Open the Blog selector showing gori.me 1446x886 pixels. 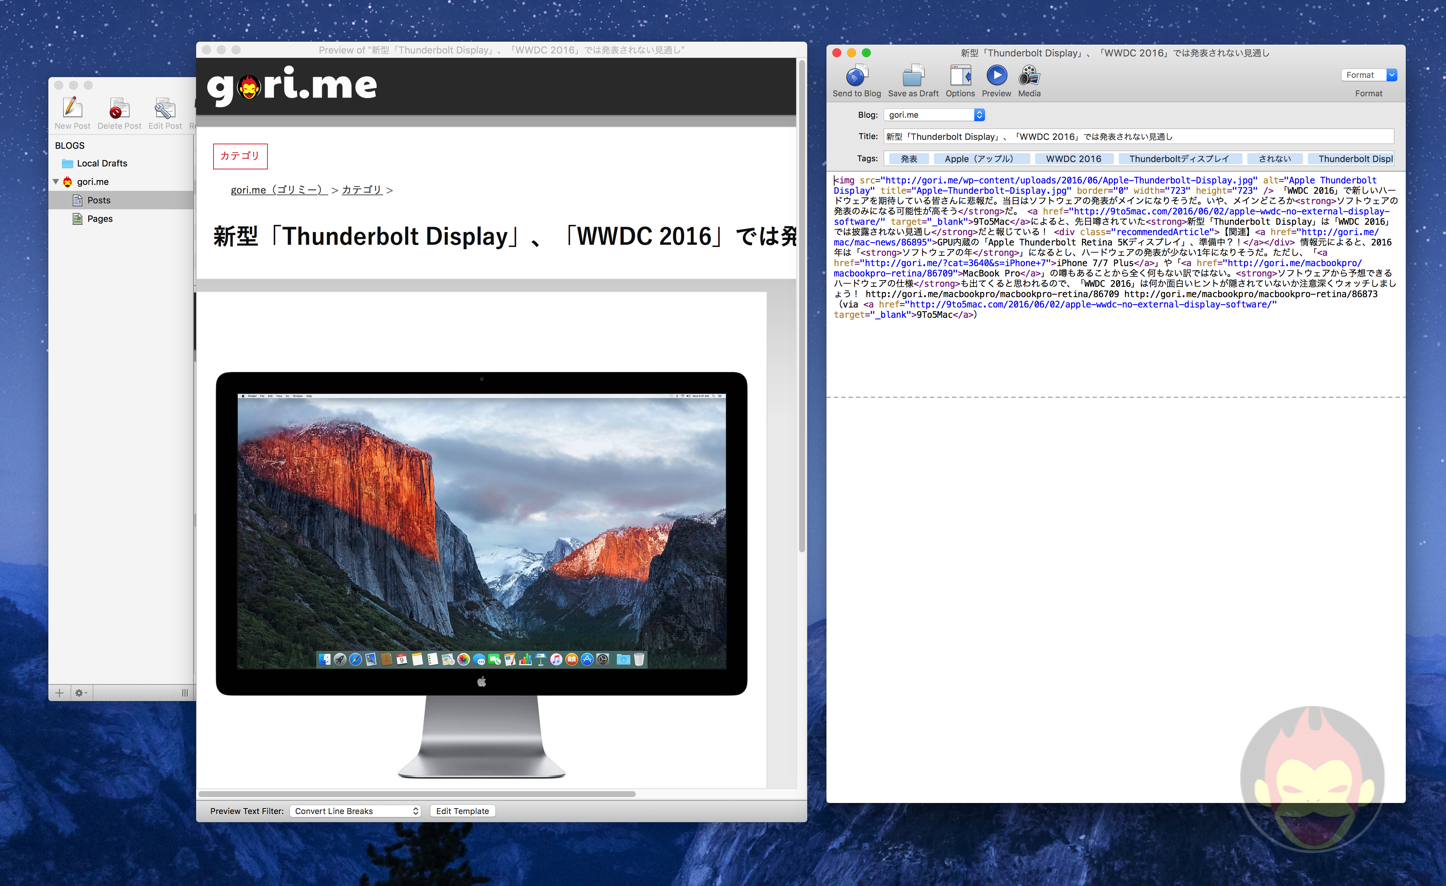[934, 115]
